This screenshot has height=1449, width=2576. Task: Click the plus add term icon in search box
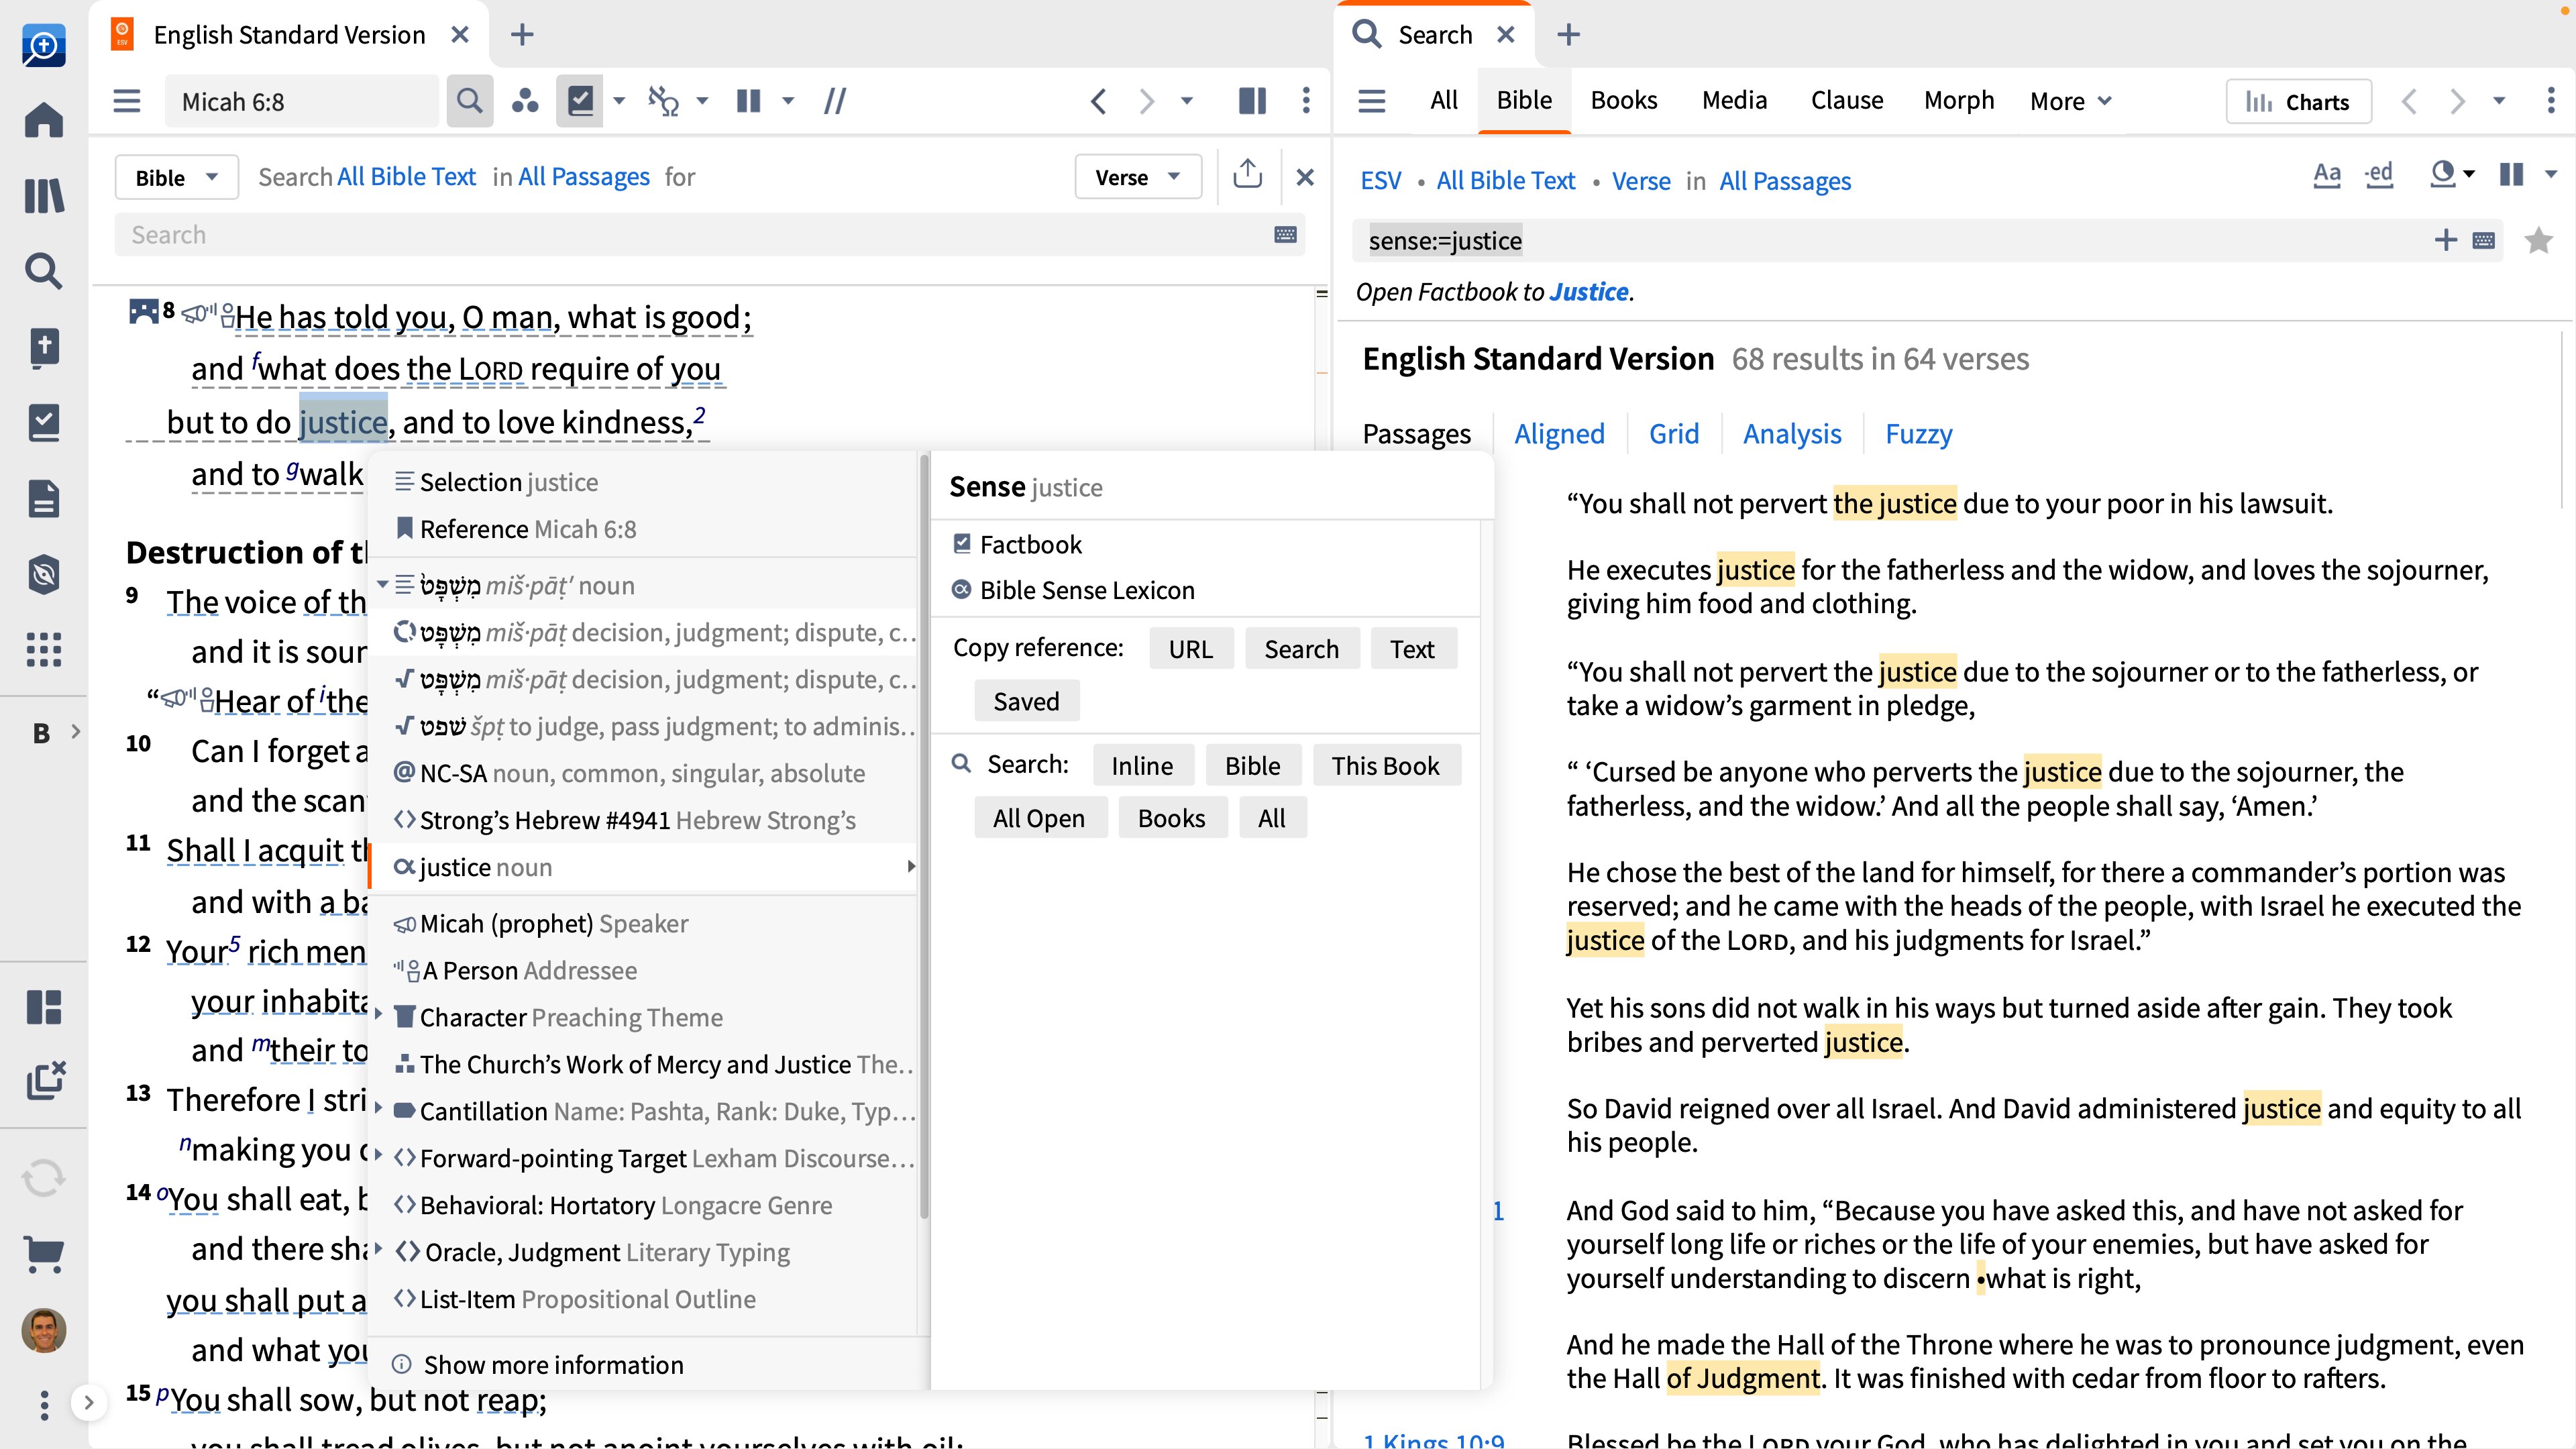pos(2445,240)
